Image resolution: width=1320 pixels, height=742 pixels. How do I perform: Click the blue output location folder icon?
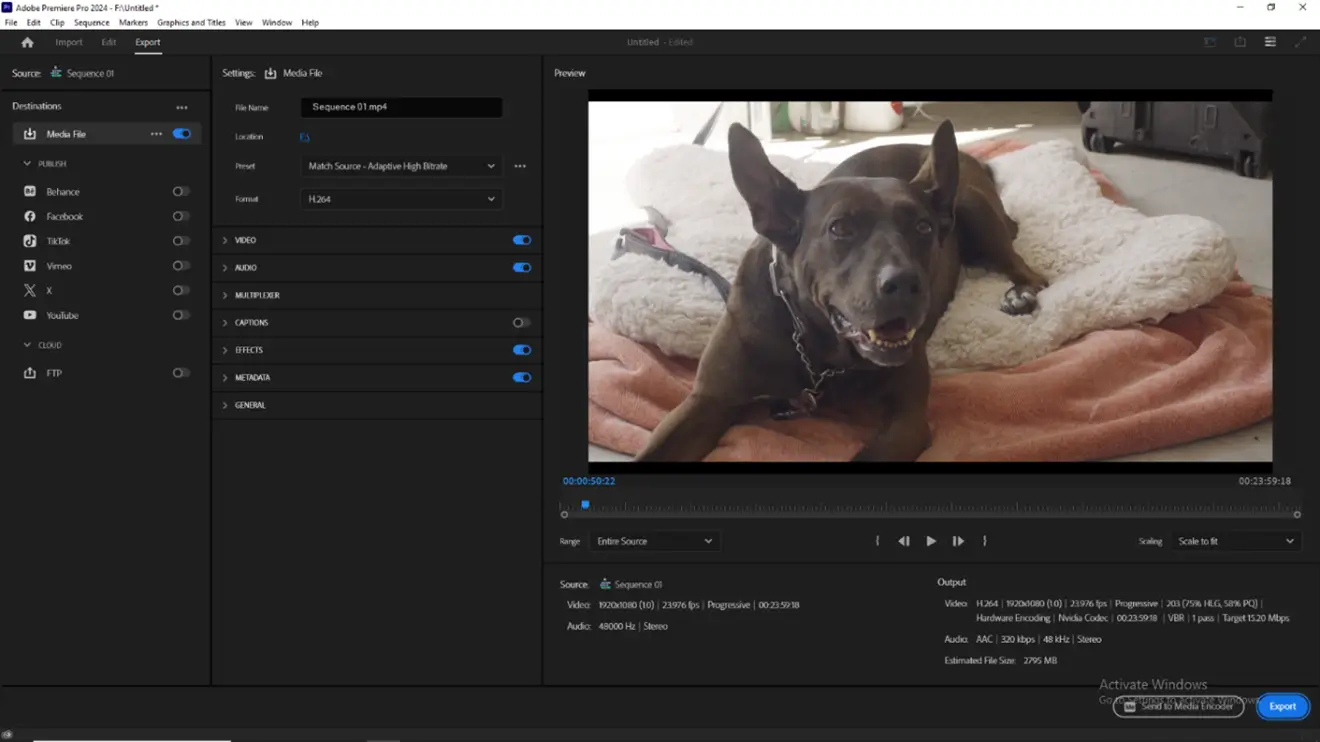coord(305,137)
